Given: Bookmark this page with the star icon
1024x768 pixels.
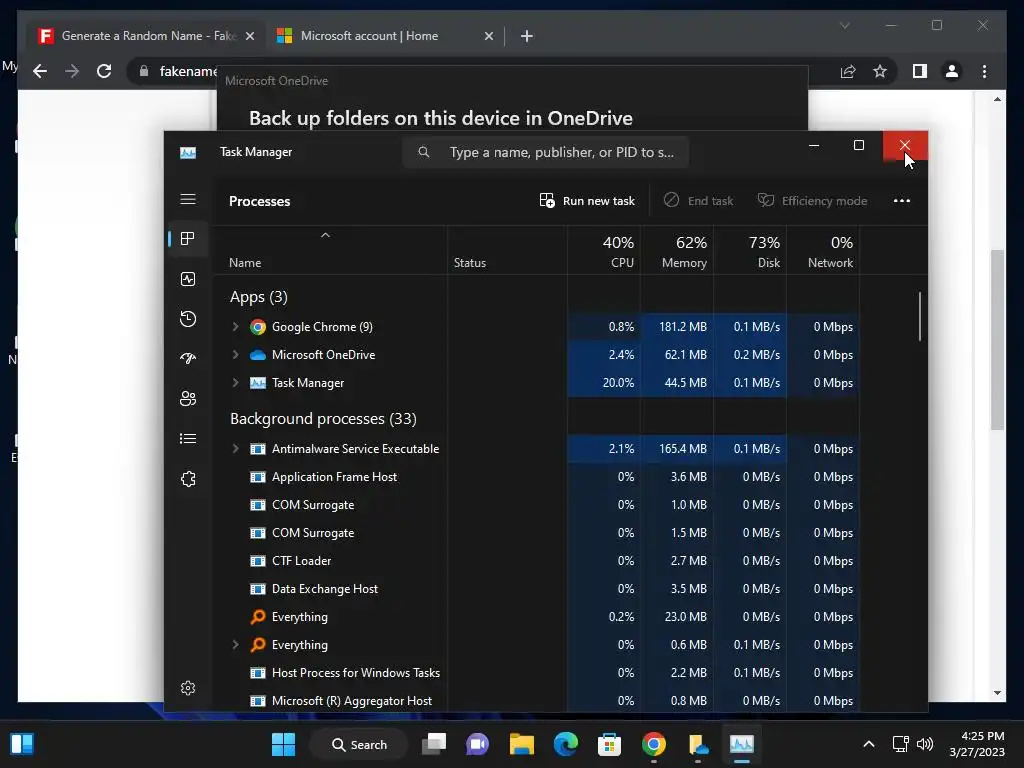Looking at the screenshot, I should tap(880, 71).
